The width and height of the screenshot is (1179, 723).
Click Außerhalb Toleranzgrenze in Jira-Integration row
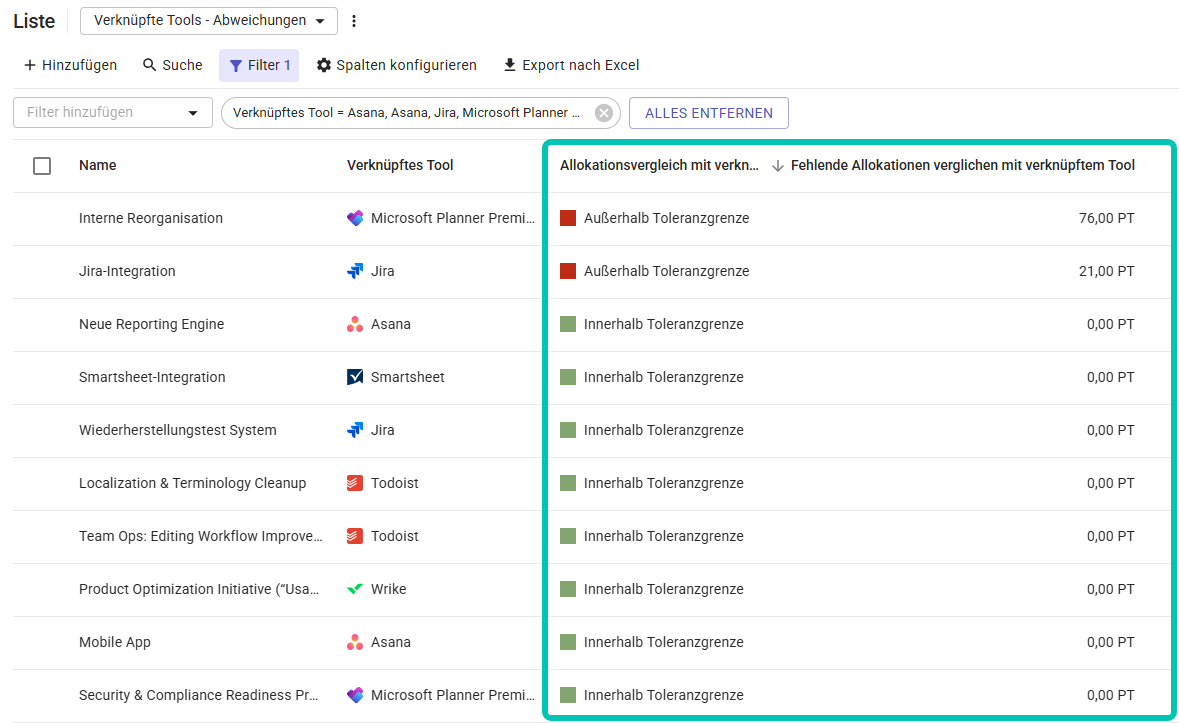pos(667,271)
